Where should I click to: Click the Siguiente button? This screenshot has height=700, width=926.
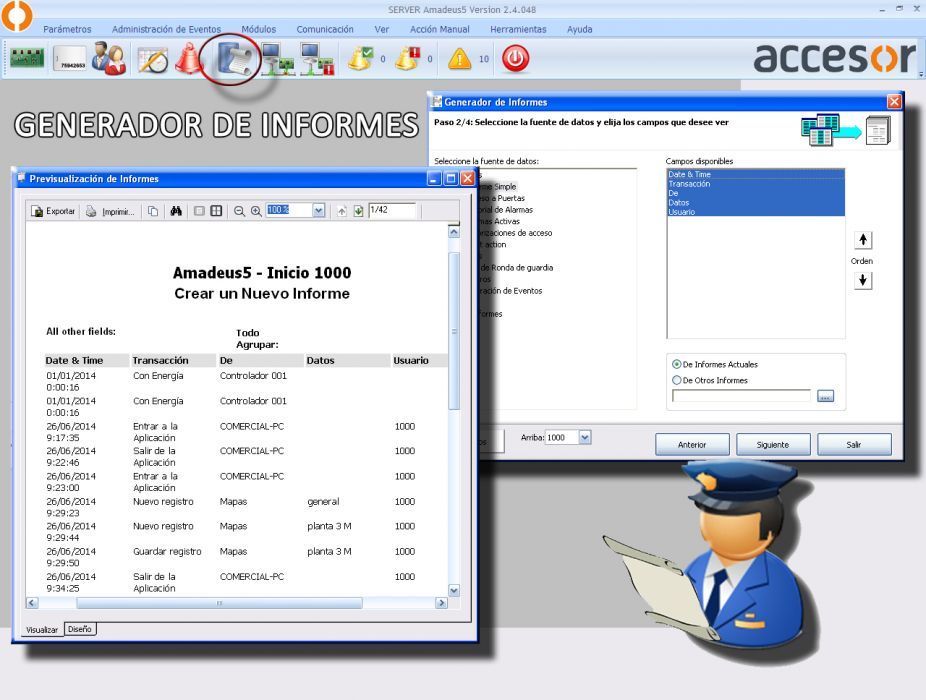[x=773, y=444]
